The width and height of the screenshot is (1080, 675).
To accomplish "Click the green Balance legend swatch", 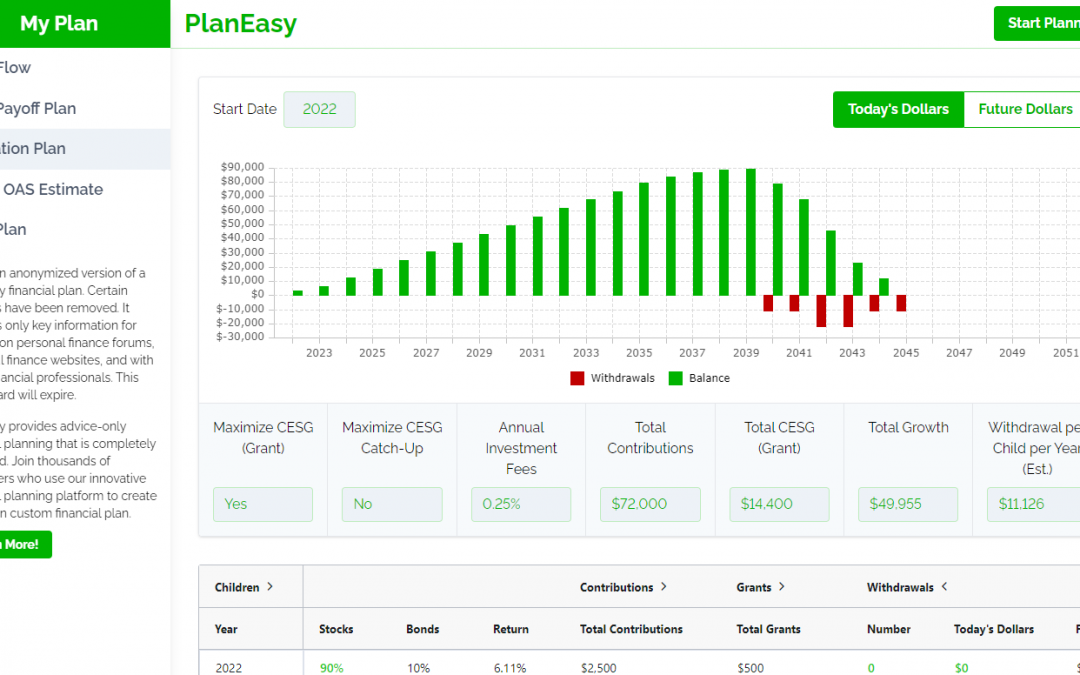I will tap(676, 378).
